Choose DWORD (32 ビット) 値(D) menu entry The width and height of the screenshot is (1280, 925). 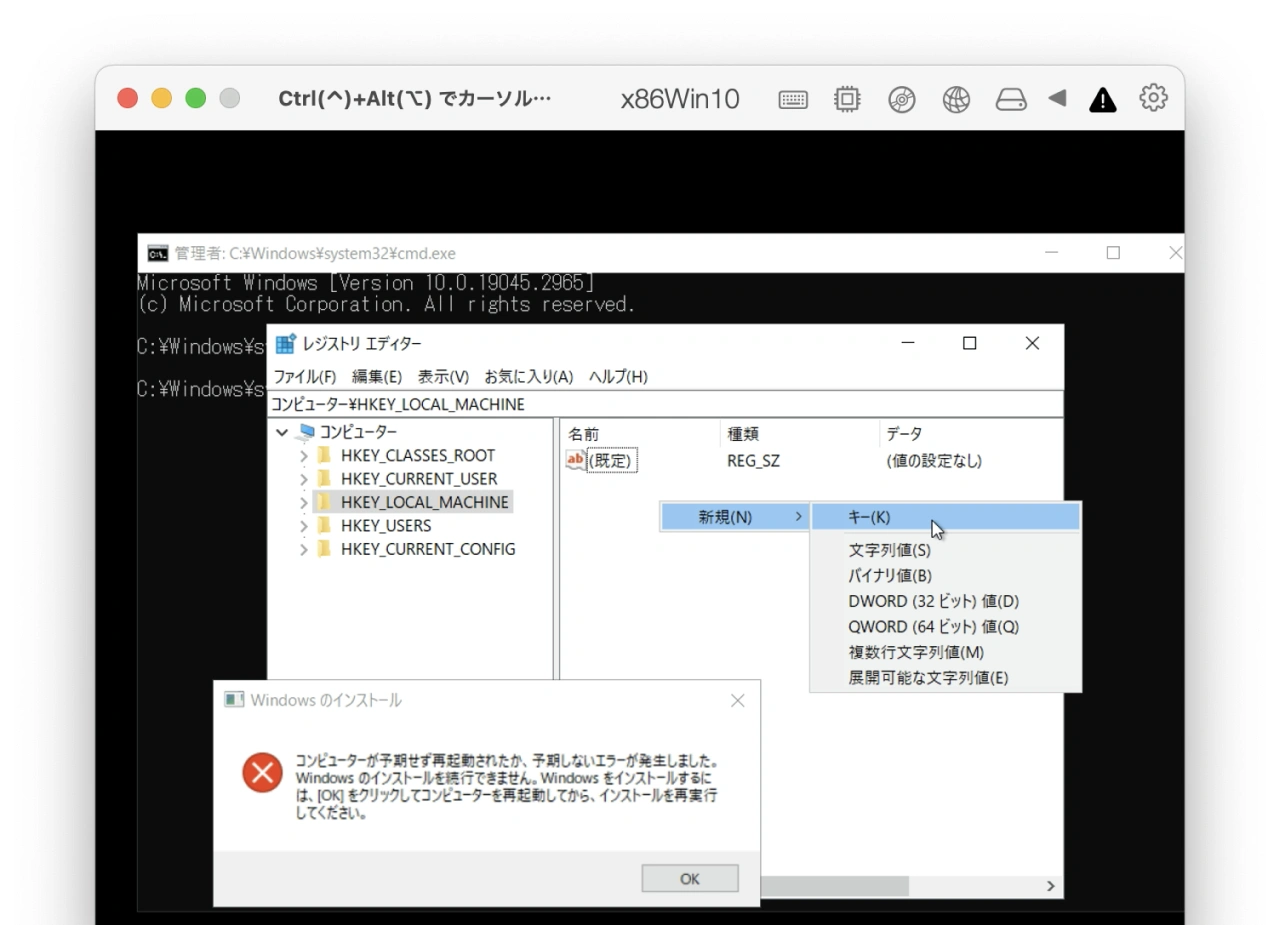coord(933,601)
